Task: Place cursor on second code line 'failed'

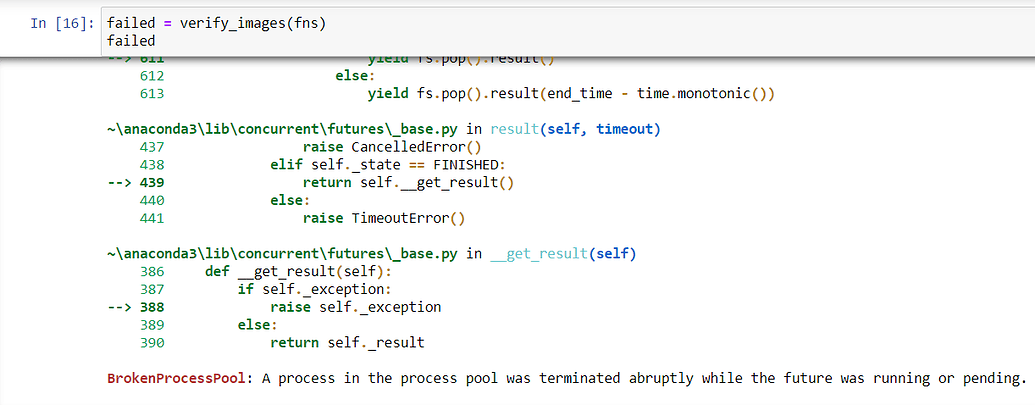Action: click(130, 41)
